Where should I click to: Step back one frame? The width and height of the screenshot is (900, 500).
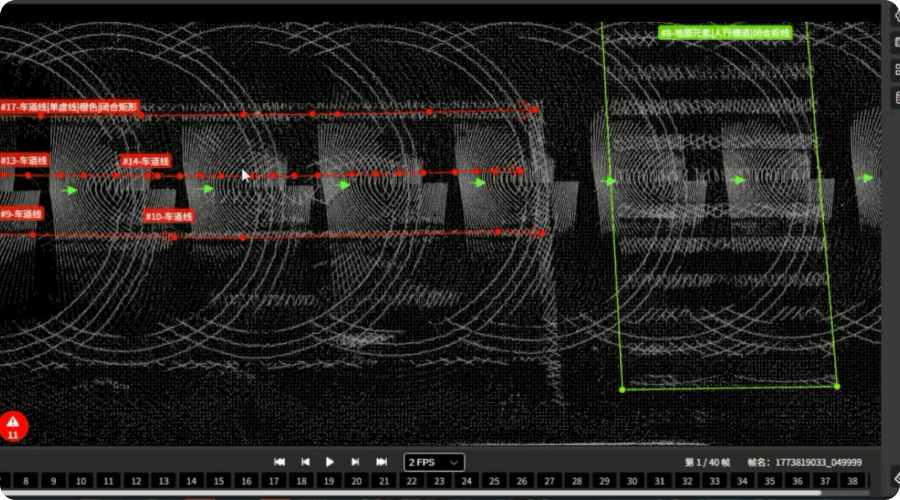[x=305, y=462]
